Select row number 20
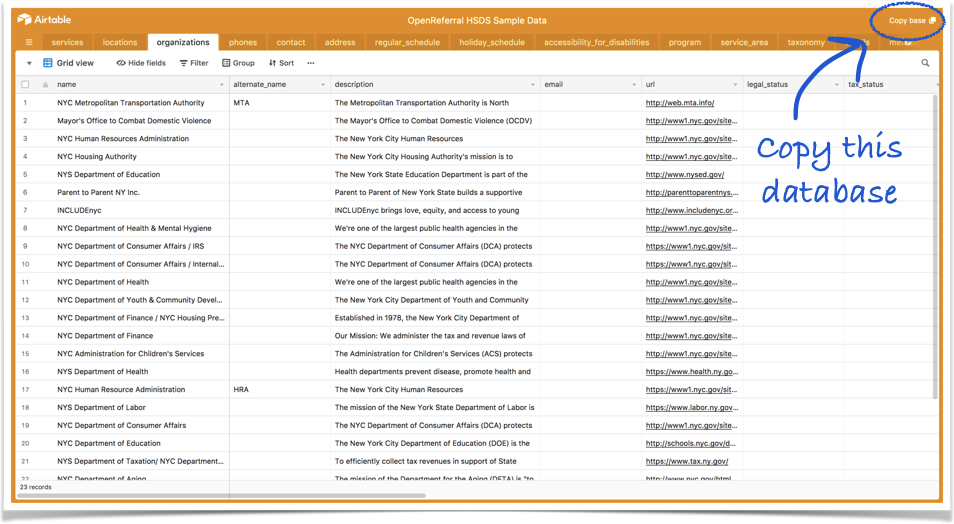954x524 pixels. click(x=25, y=444)
